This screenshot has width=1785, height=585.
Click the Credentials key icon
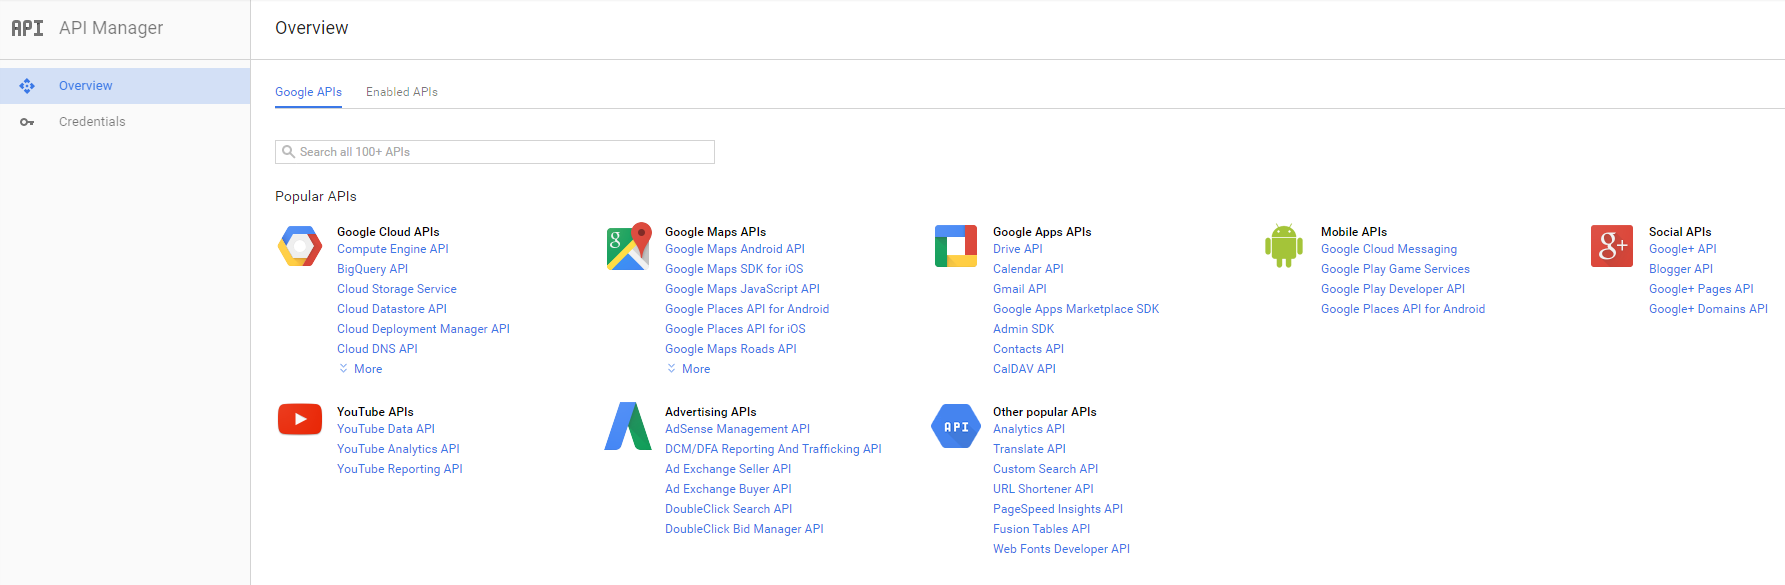point(27,122)
